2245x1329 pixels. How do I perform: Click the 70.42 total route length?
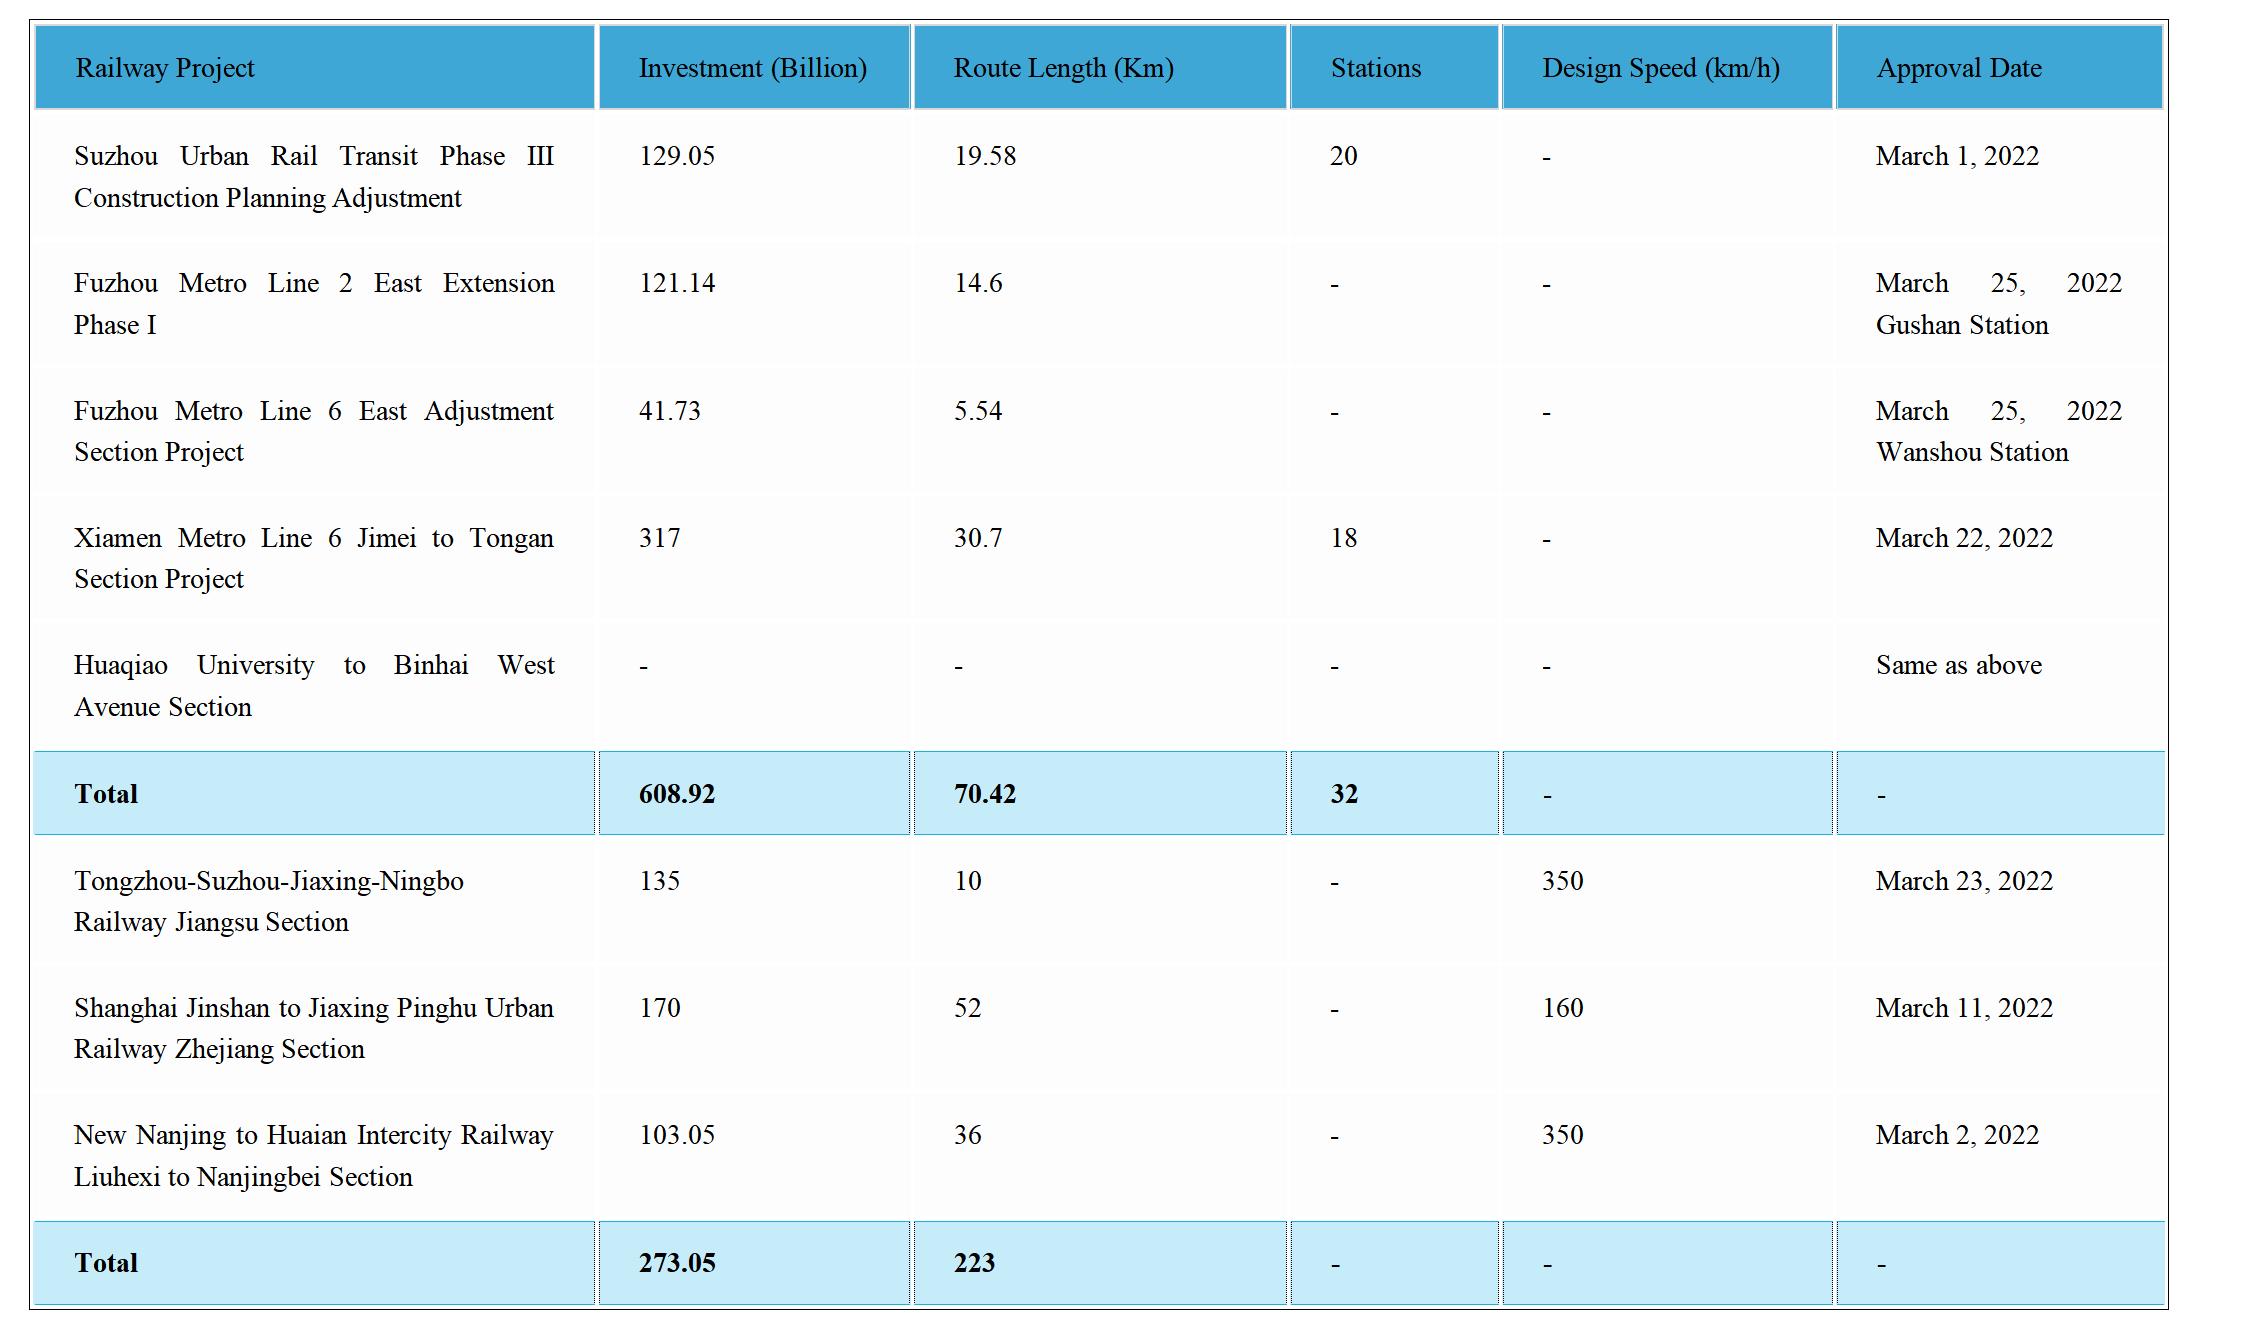pos(984,794)
